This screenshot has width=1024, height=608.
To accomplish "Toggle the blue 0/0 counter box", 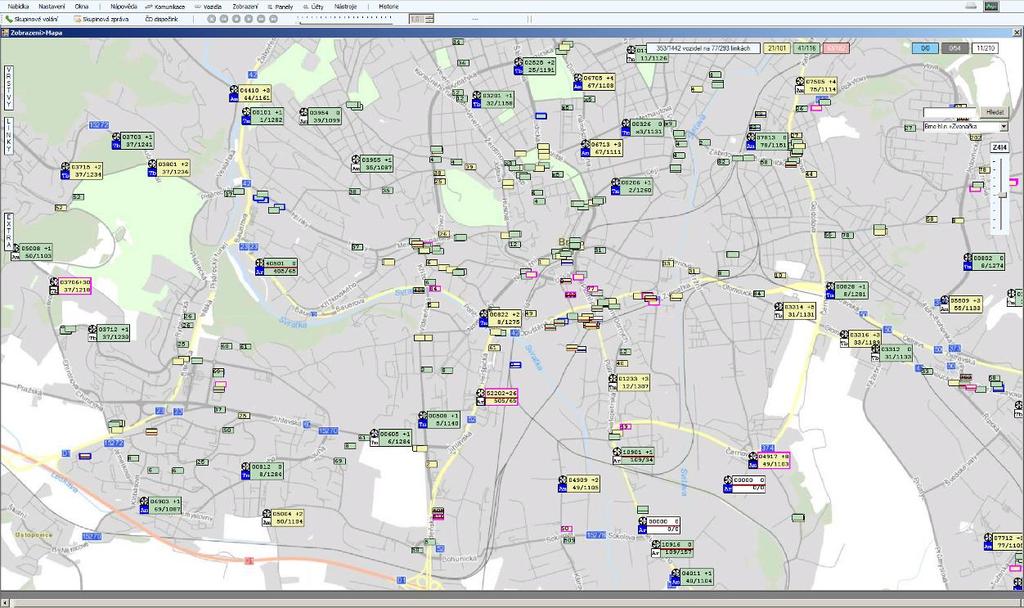I will pyautogui.click(x=925, y=48).
